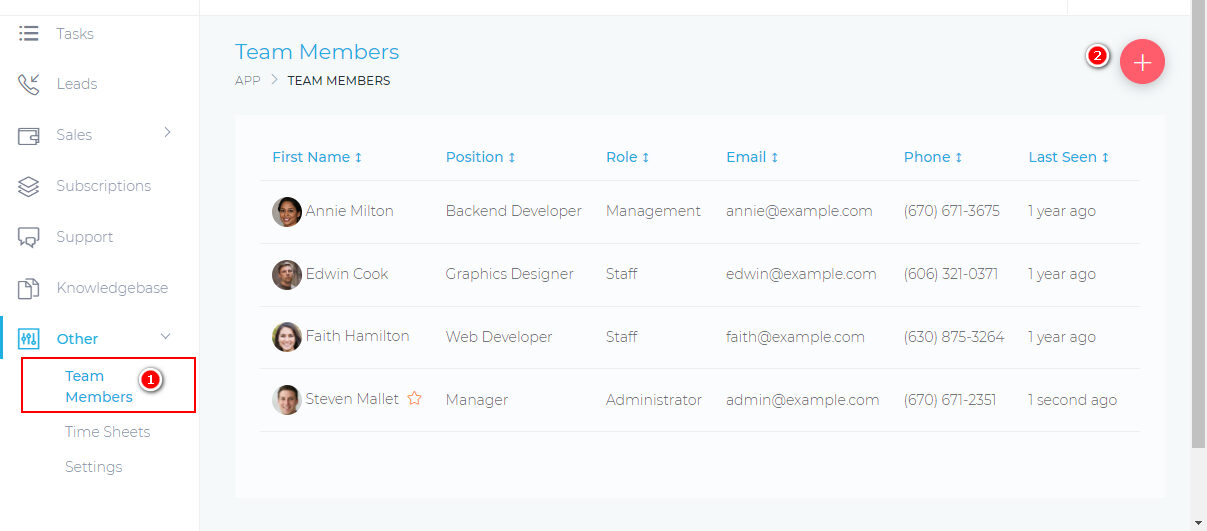The height and width of the screenshot is (531, 1207).
Task: Sort table by First Name column
Action: [317, 157]
